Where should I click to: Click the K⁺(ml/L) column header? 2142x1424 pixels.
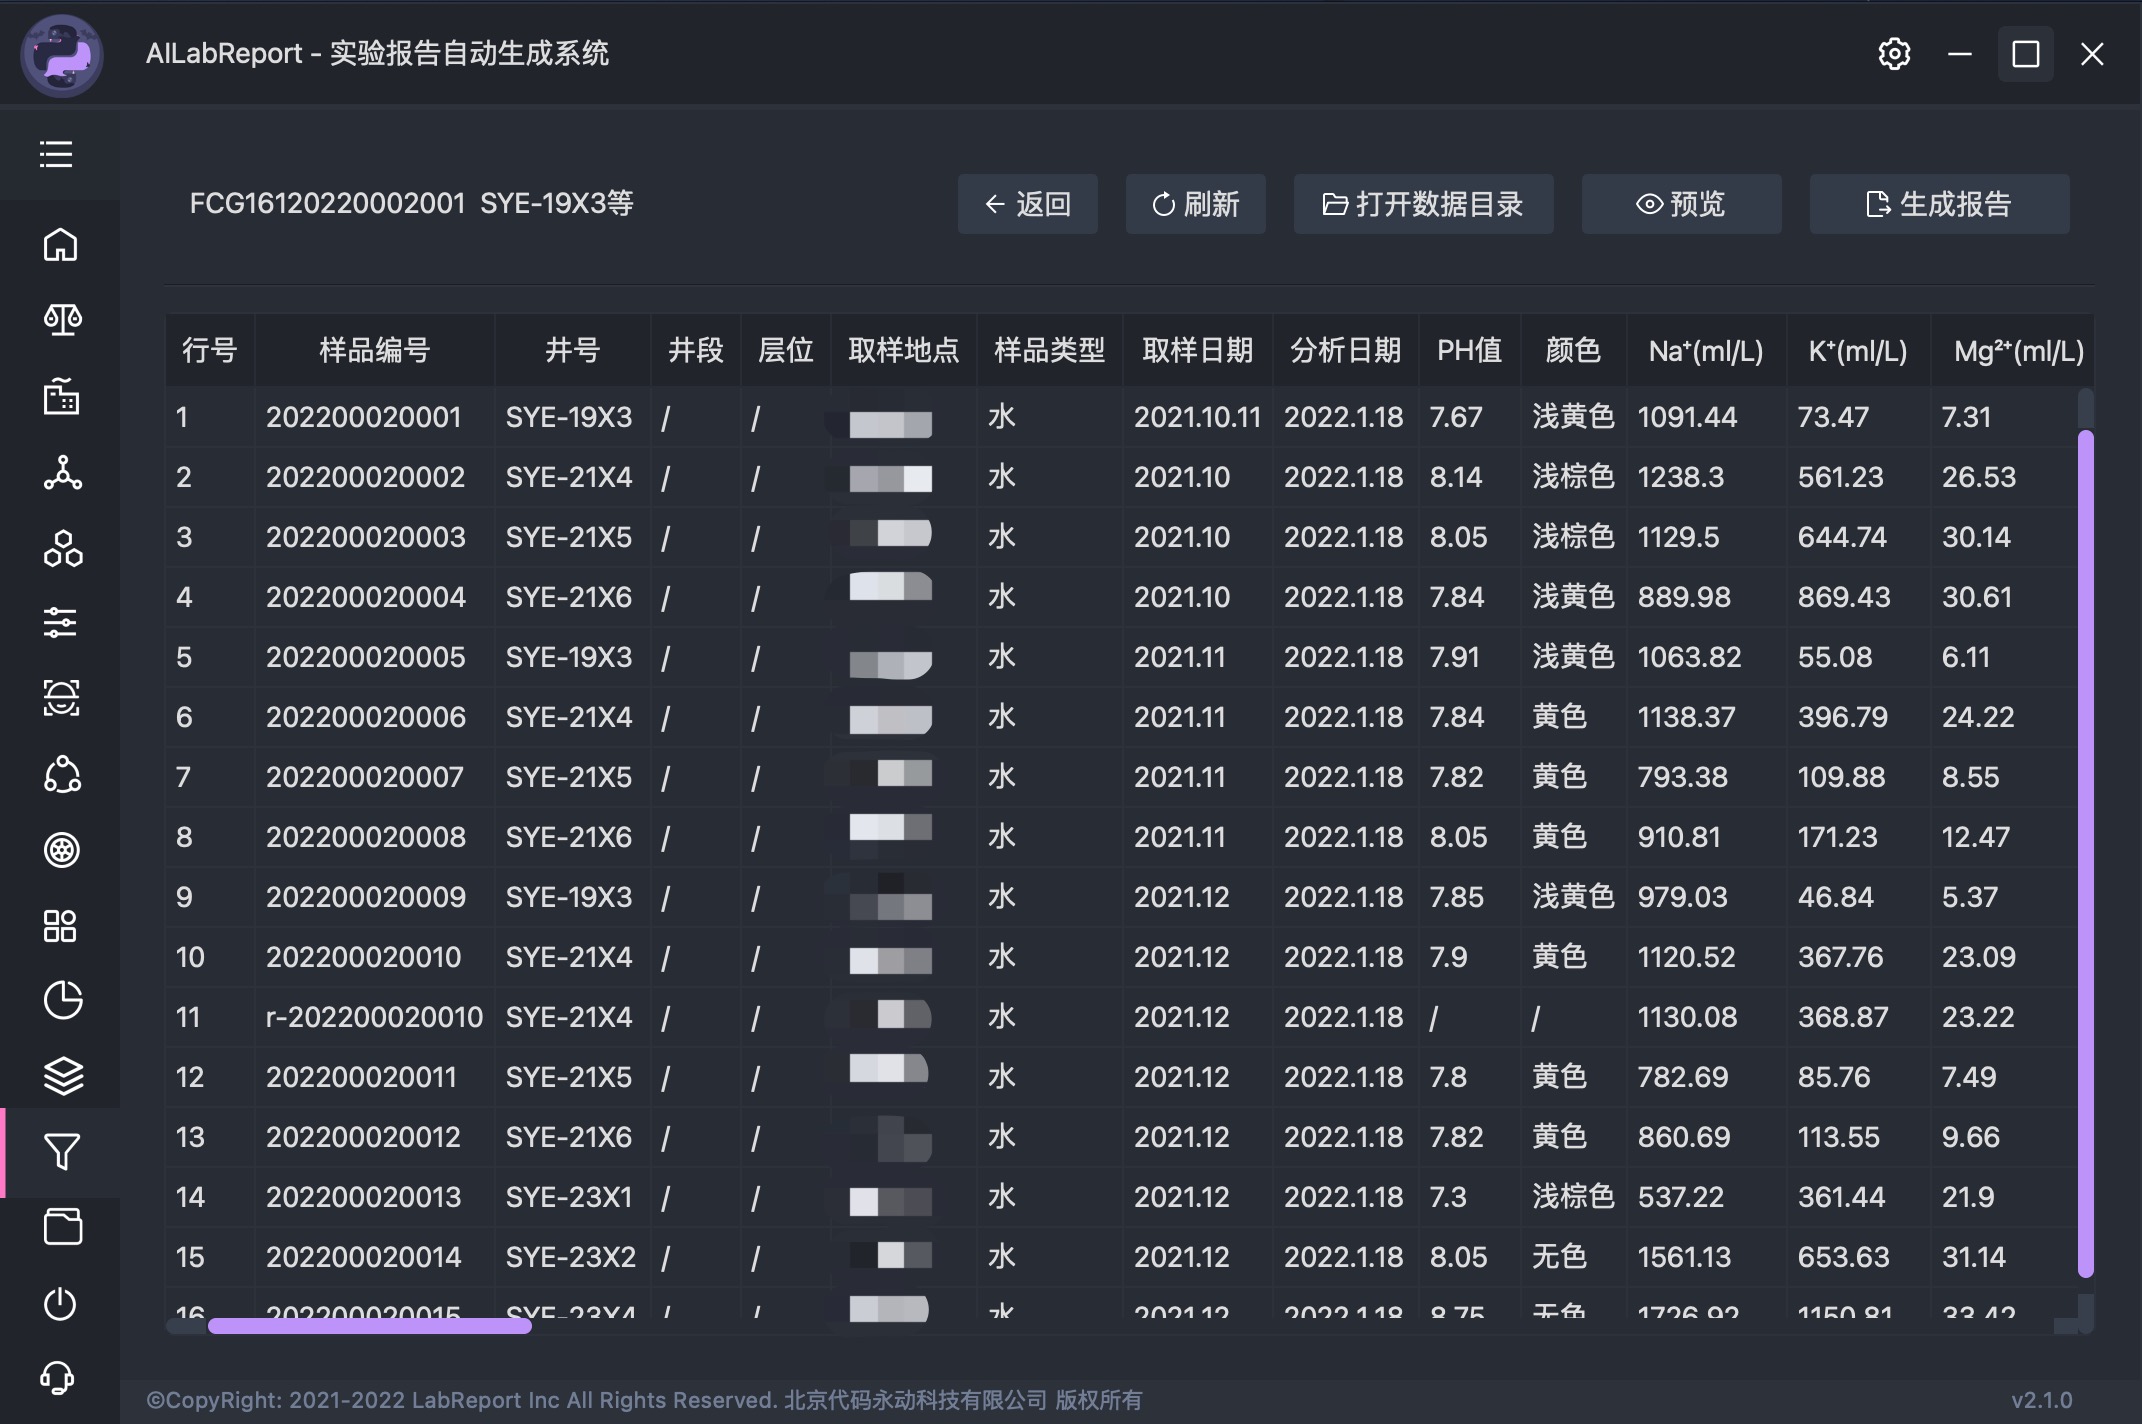(x=1858, y=350)
